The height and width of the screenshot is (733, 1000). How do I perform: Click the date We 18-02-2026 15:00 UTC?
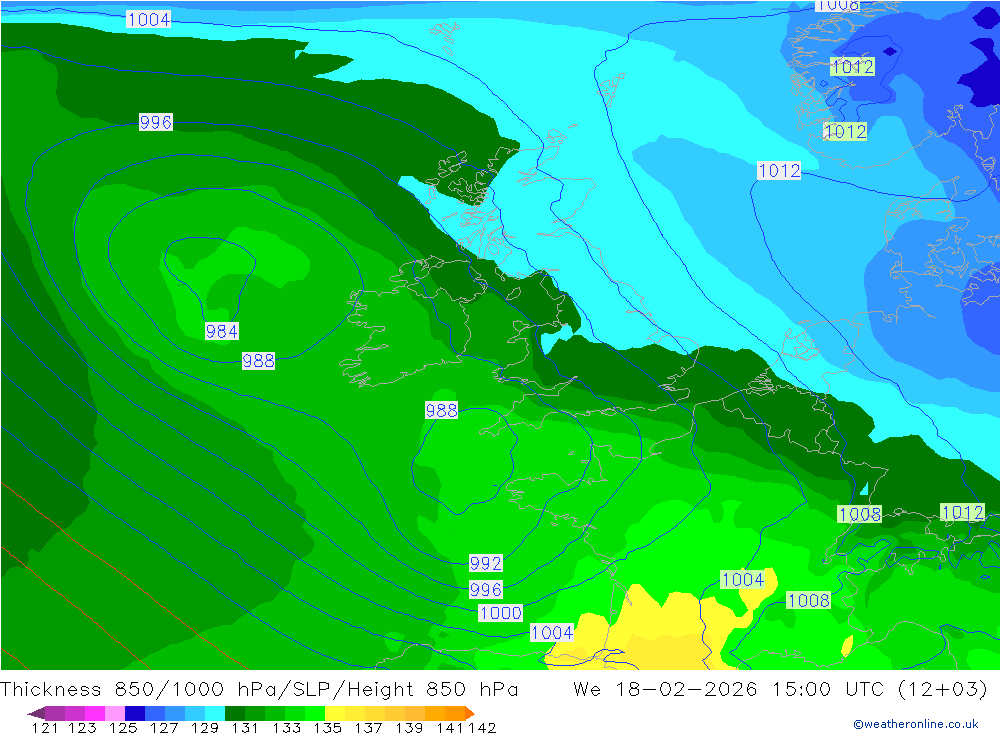(729, 690)
